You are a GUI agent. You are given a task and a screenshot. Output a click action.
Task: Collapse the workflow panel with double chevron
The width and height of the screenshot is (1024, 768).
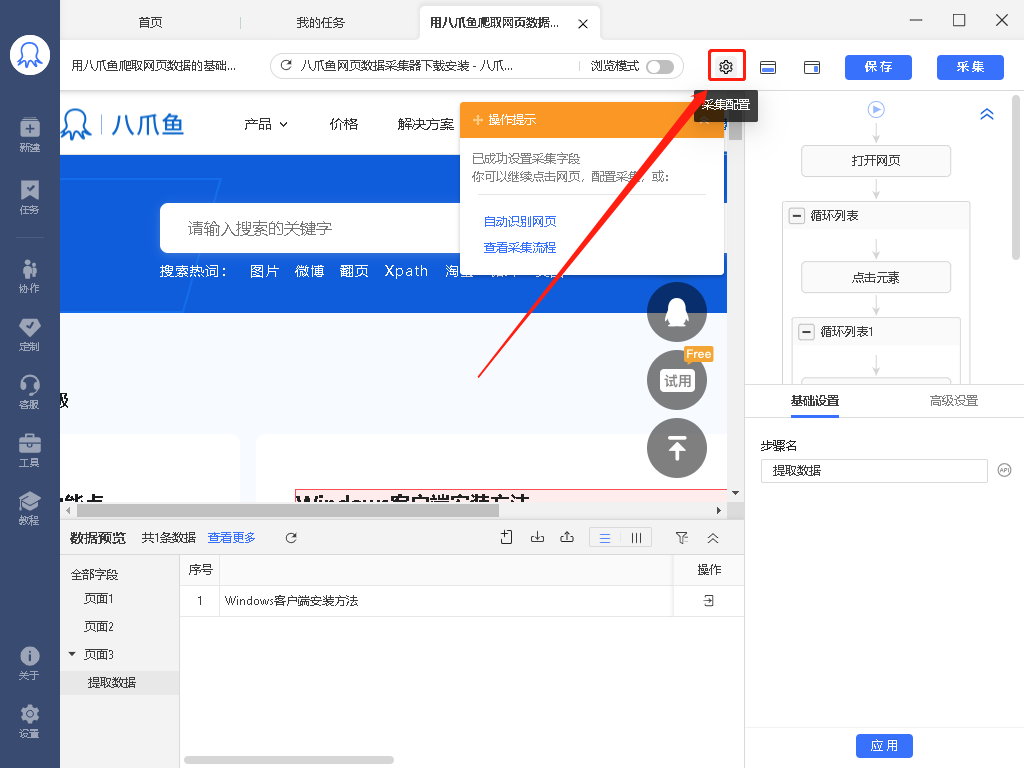pyautogui.click(x=987, y=114)
